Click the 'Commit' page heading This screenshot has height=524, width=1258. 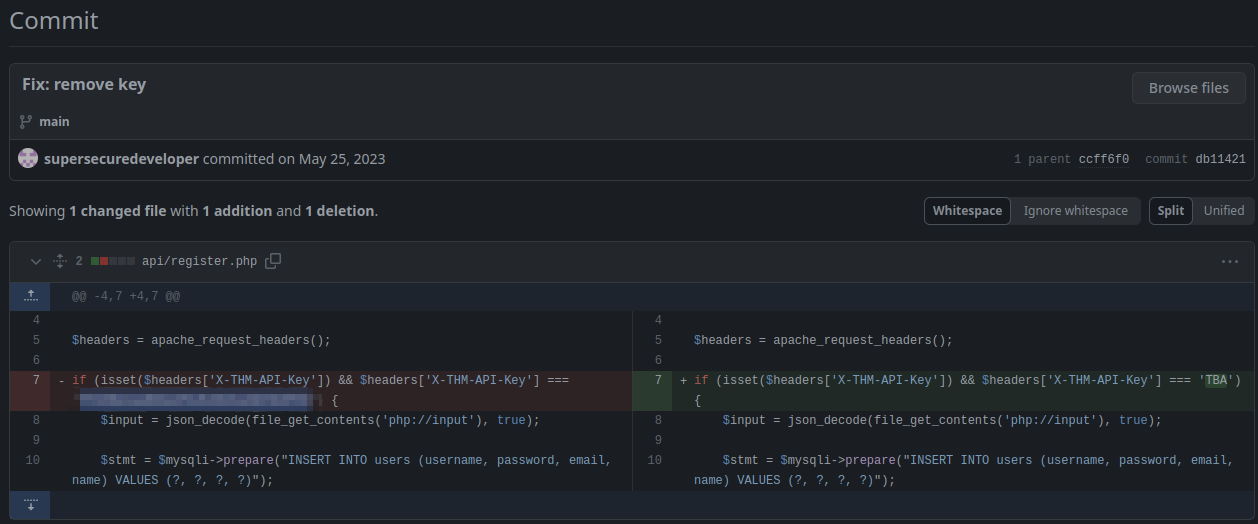pos(54,20)
